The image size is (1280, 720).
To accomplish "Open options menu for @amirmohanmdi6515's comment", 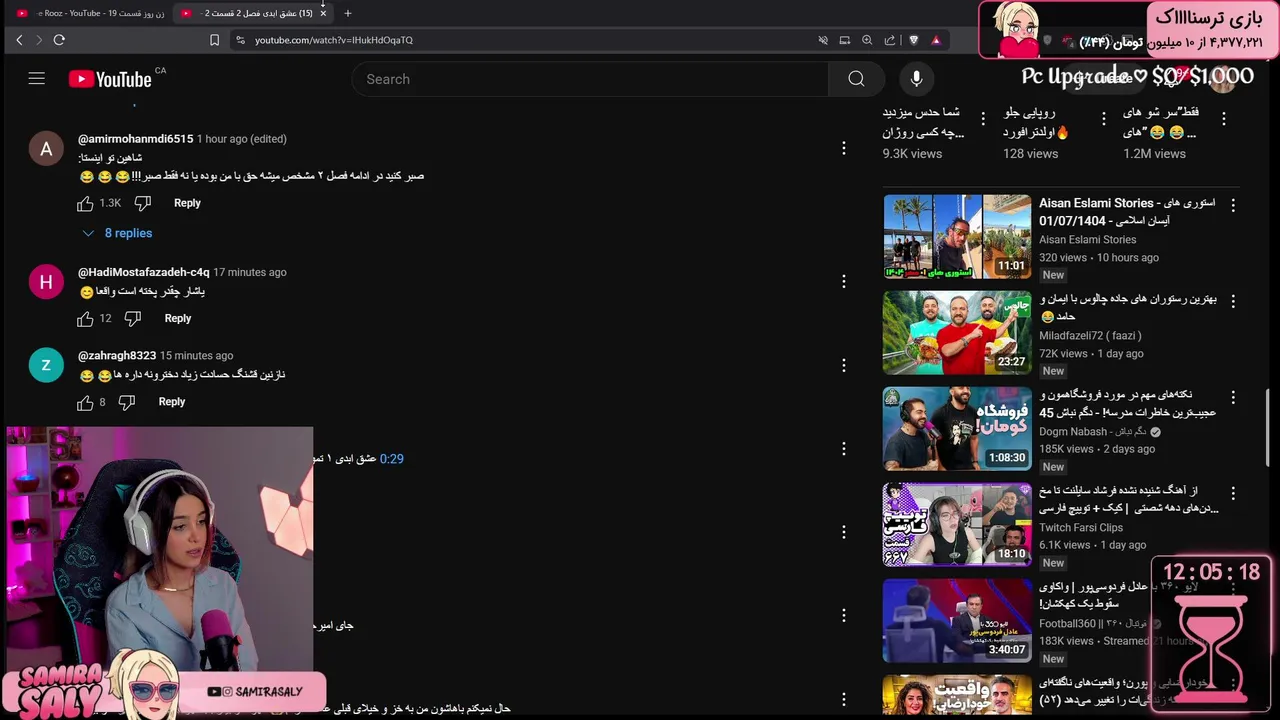I will (x=844, y=148).
